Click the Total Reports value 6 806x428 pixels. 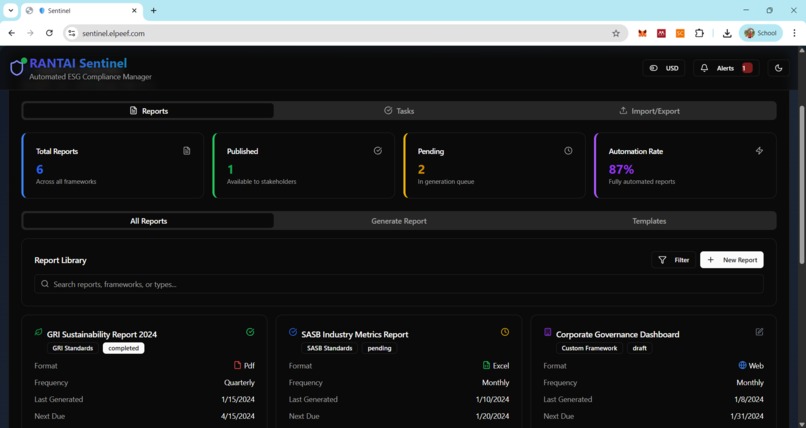[x=40, y=170]
